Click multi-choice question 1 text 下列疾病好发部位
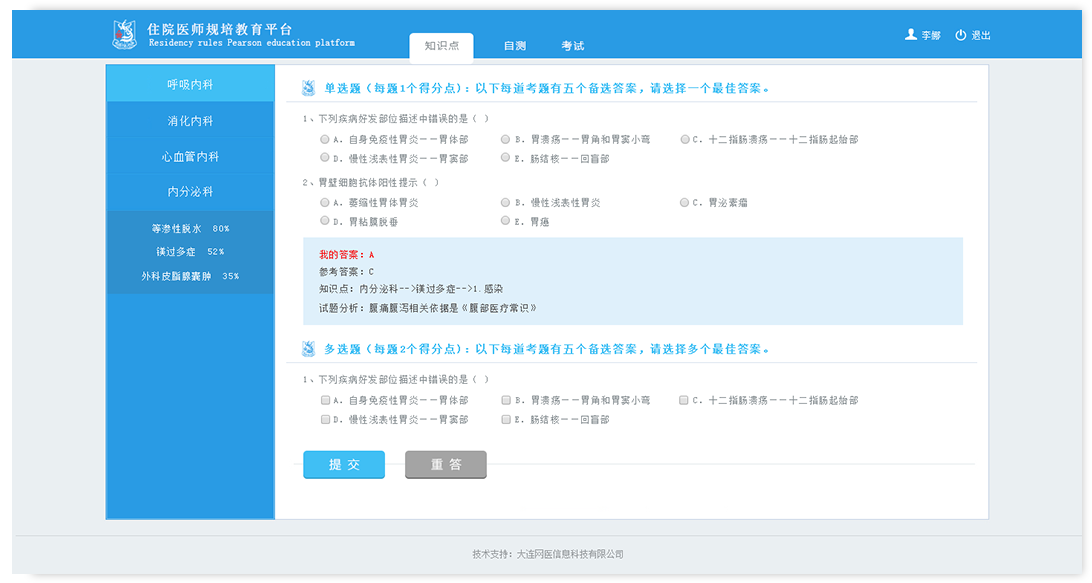 396,380
